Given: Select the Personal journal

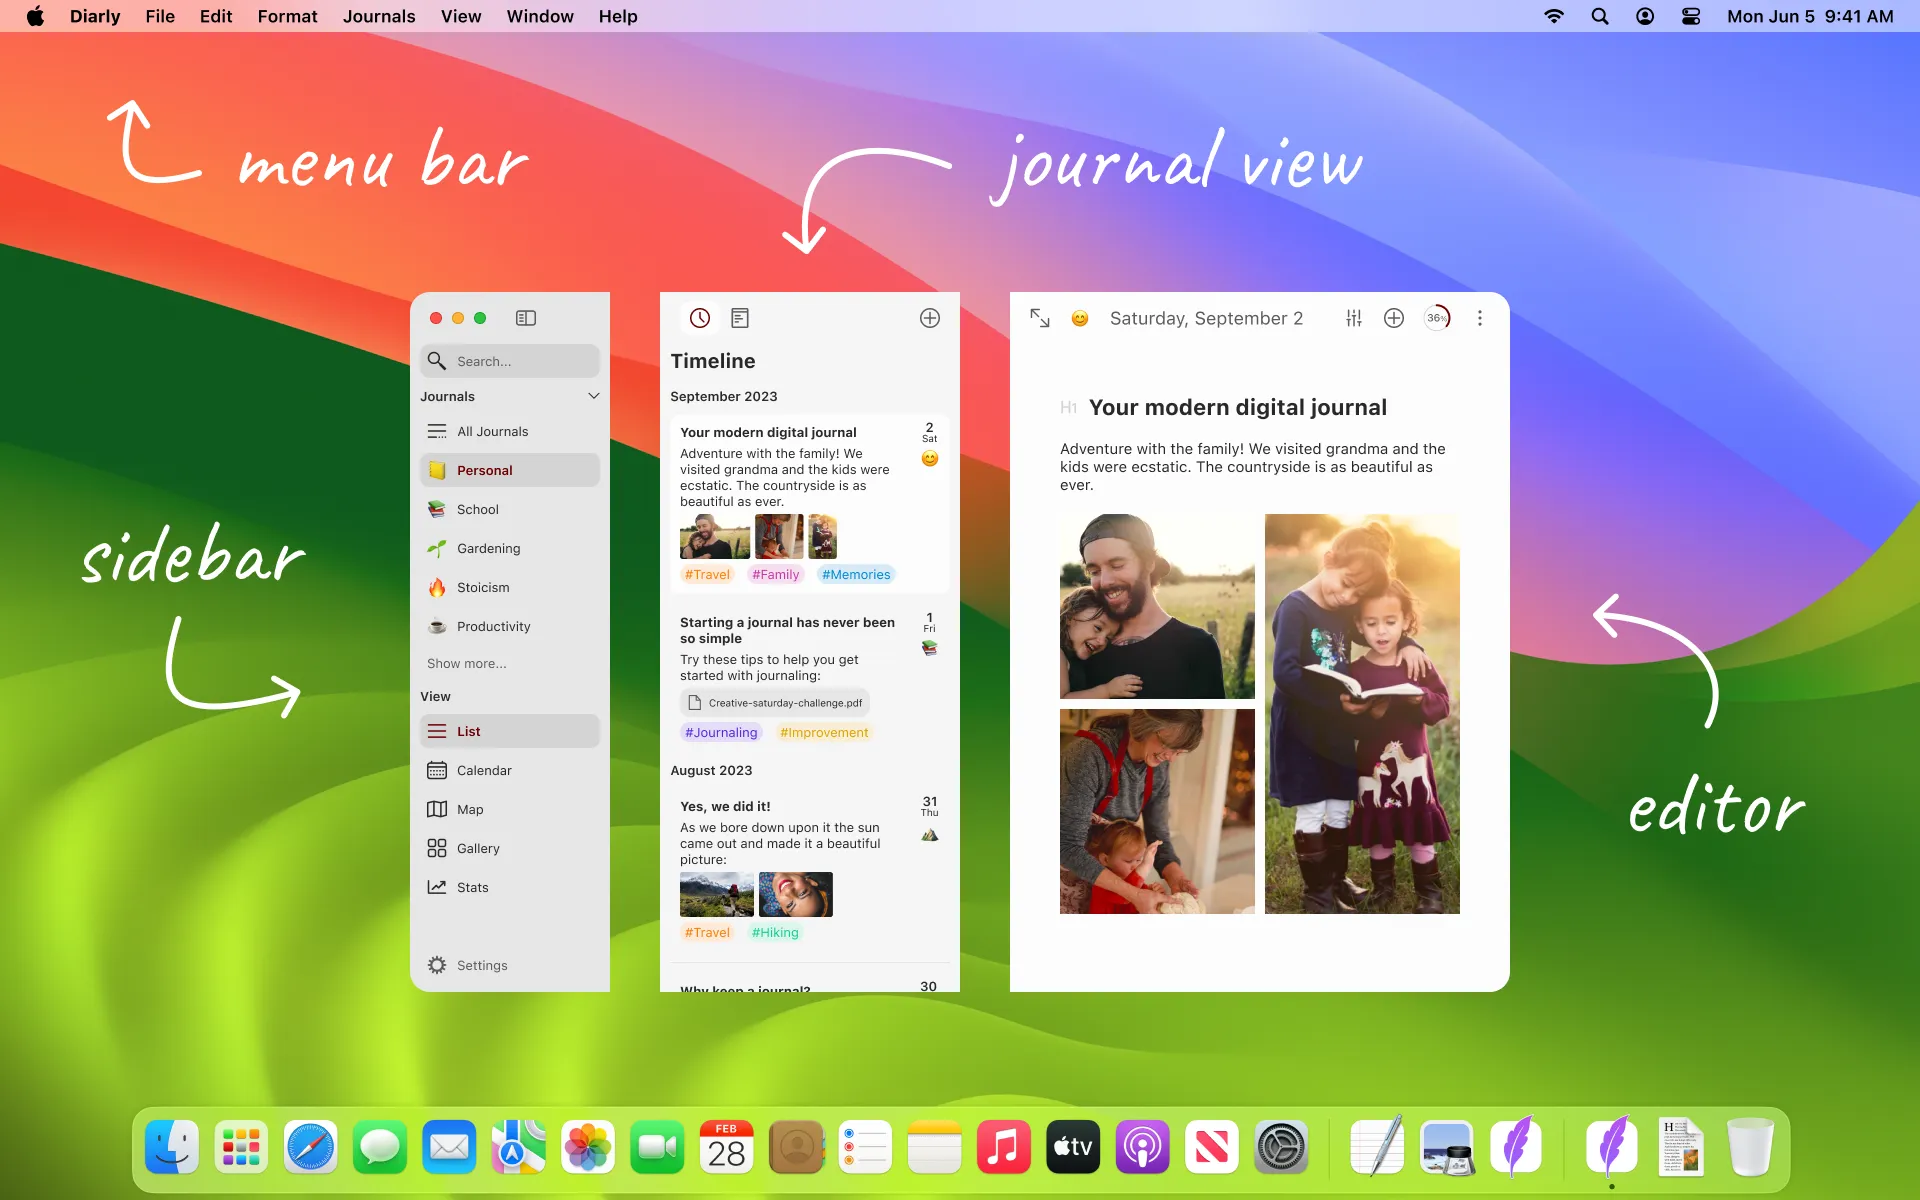Looking at the screenshot, I should [510, 470].
